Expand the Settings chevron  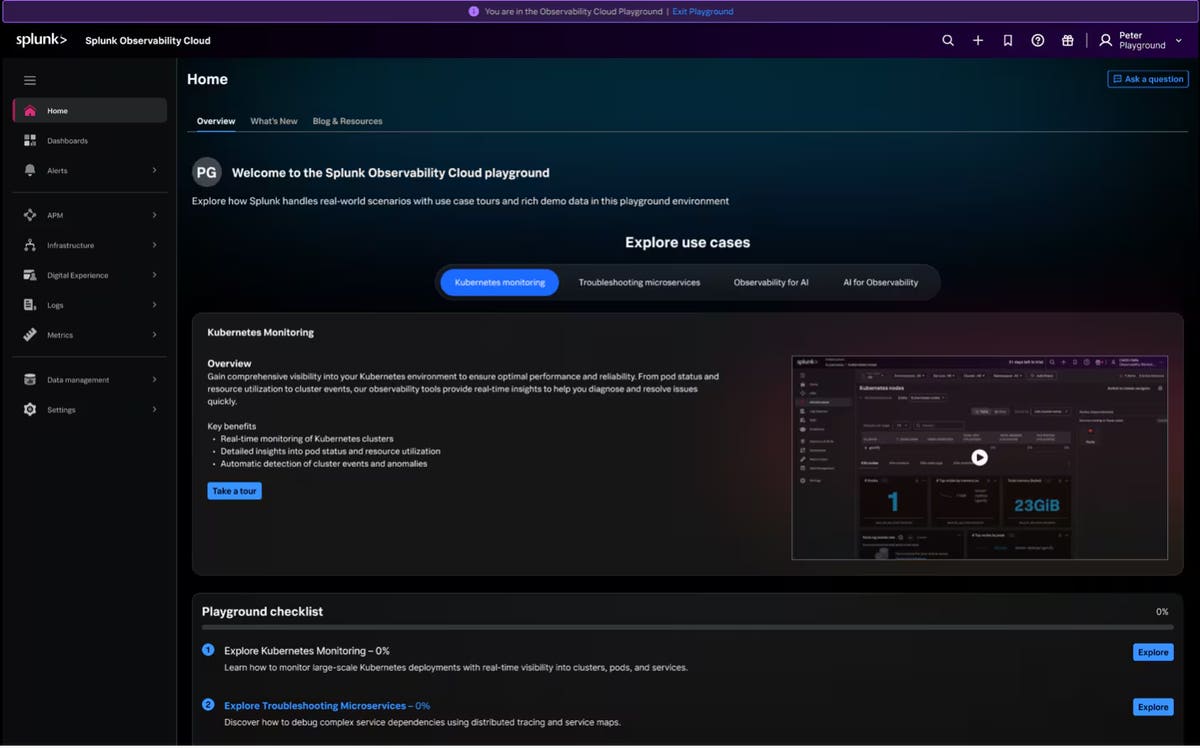pos(154,410)
